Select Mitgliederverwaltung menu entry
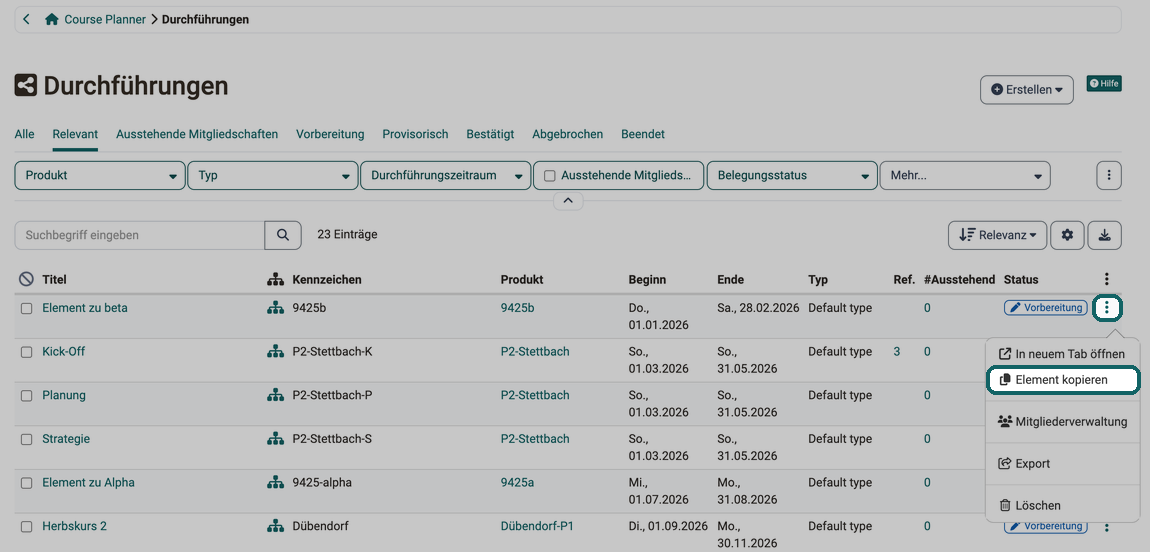Screen dimensions: 1150x552 tap(1062, 422)
